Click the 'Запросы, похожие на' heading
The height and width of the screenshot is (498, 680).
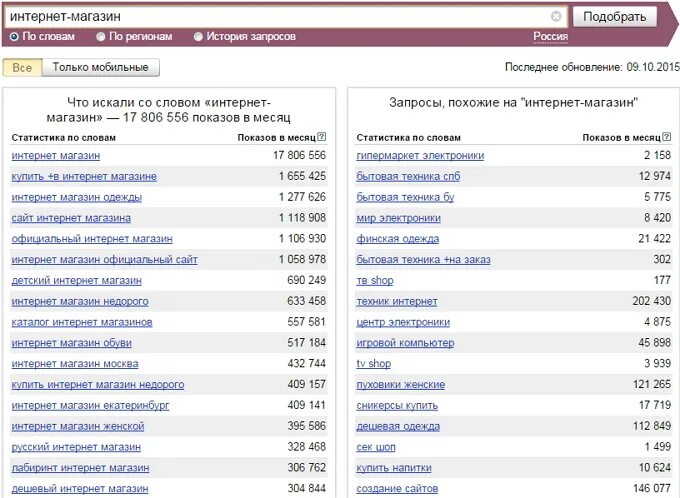(x=513, y=102)
